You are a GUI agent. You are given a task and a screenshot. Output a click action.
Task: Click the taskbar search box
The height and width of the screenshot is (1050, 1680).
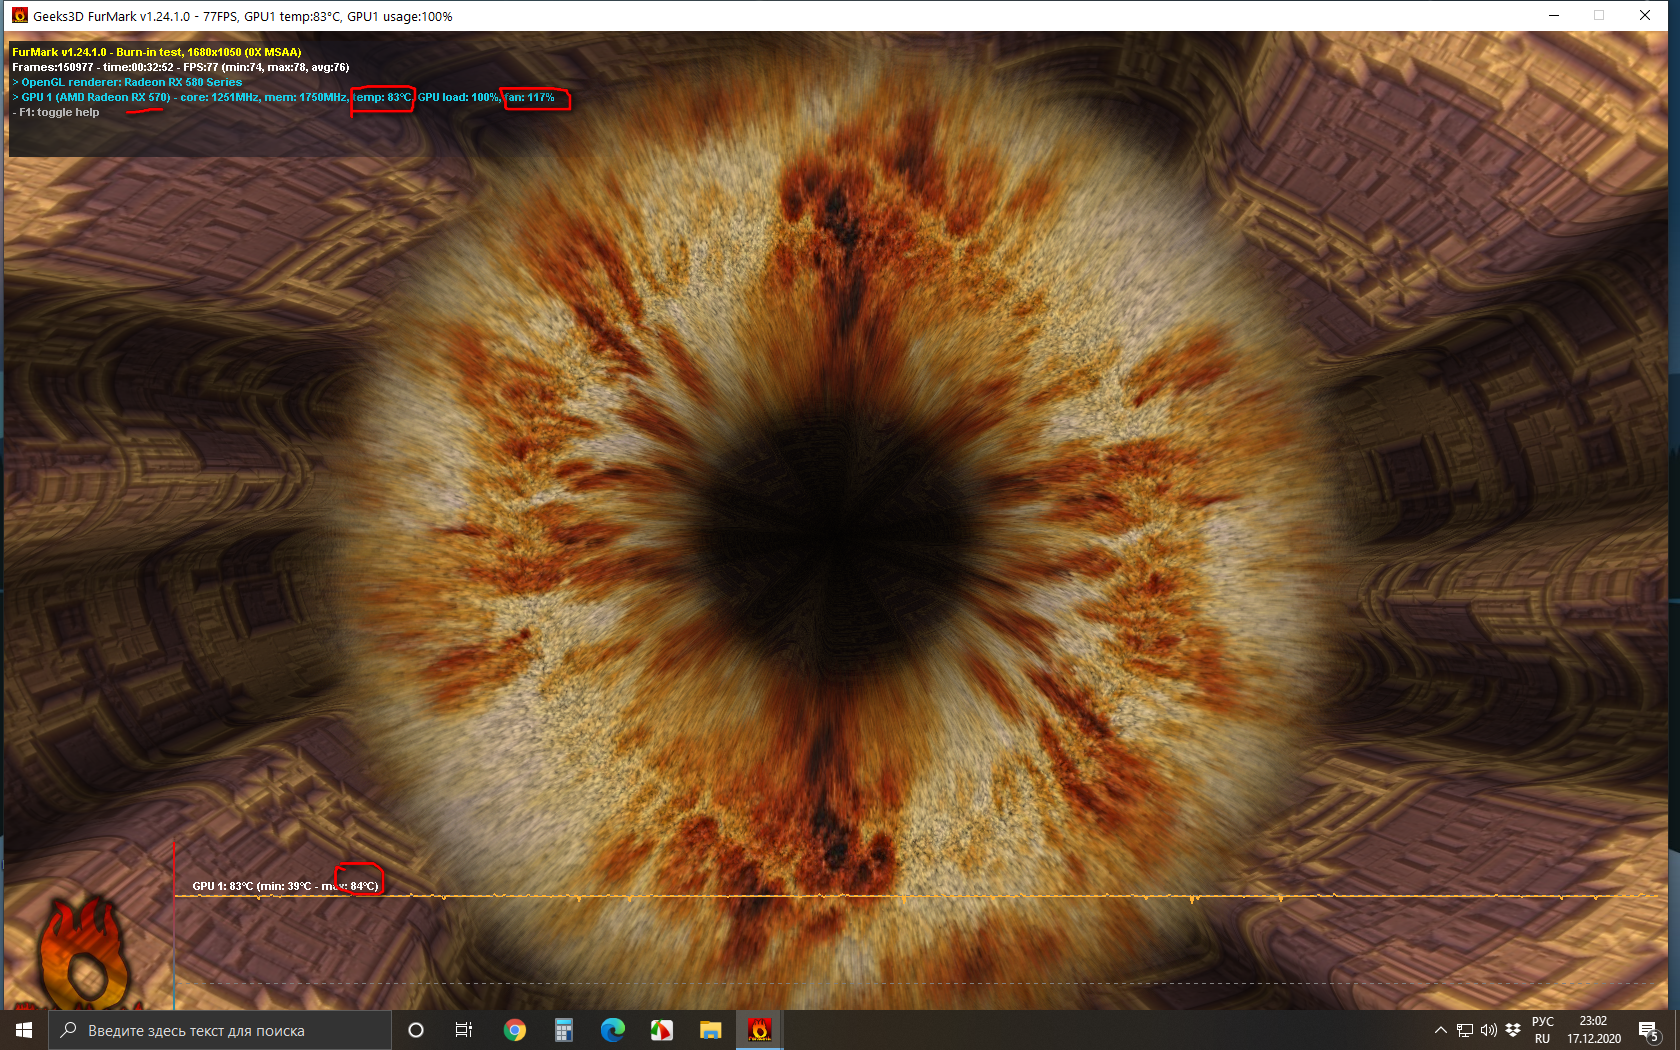pyautogui.click(x=220, y=1030)
